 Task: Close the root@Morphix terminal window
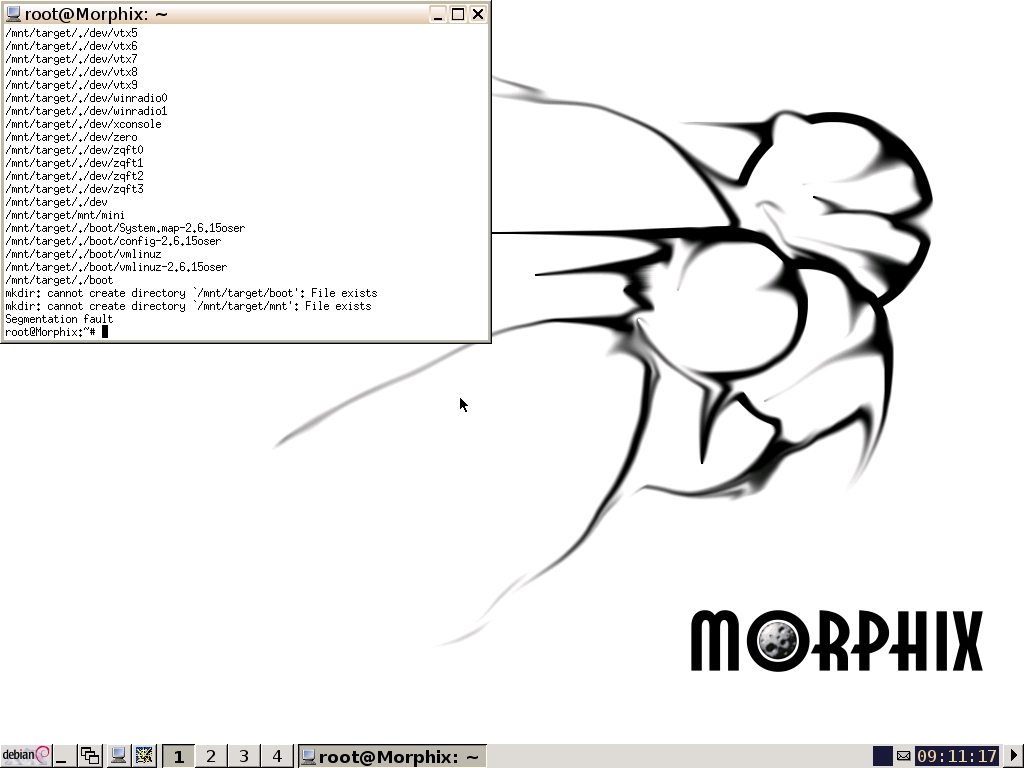coord(478,14)
